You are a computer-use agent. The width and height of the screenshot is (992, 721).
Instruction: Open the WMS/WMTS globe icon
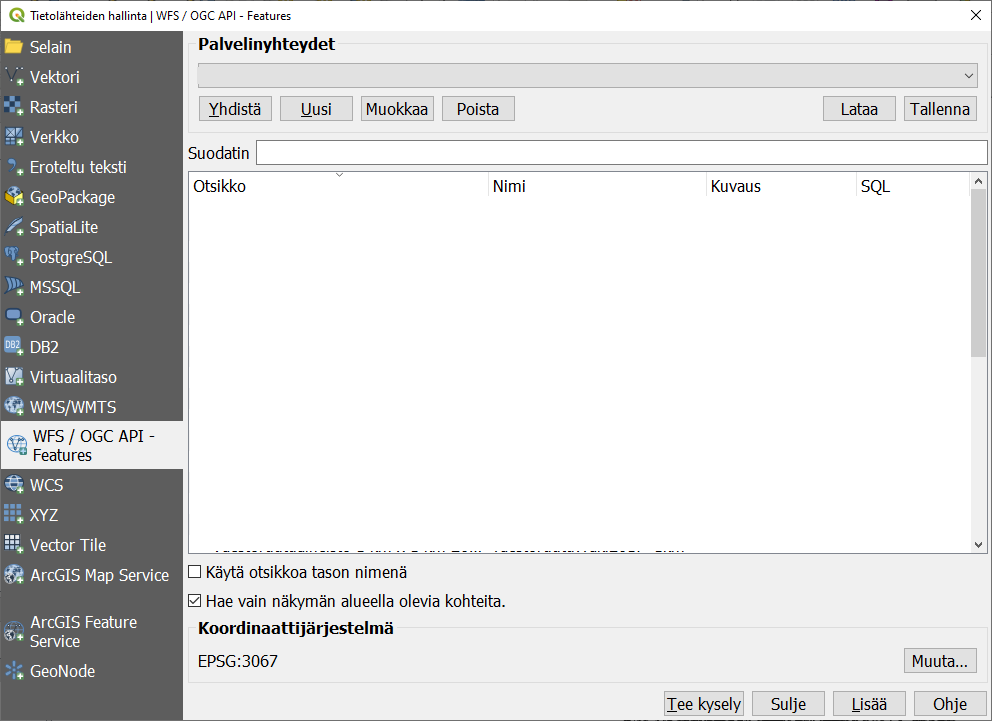(14, 407)
